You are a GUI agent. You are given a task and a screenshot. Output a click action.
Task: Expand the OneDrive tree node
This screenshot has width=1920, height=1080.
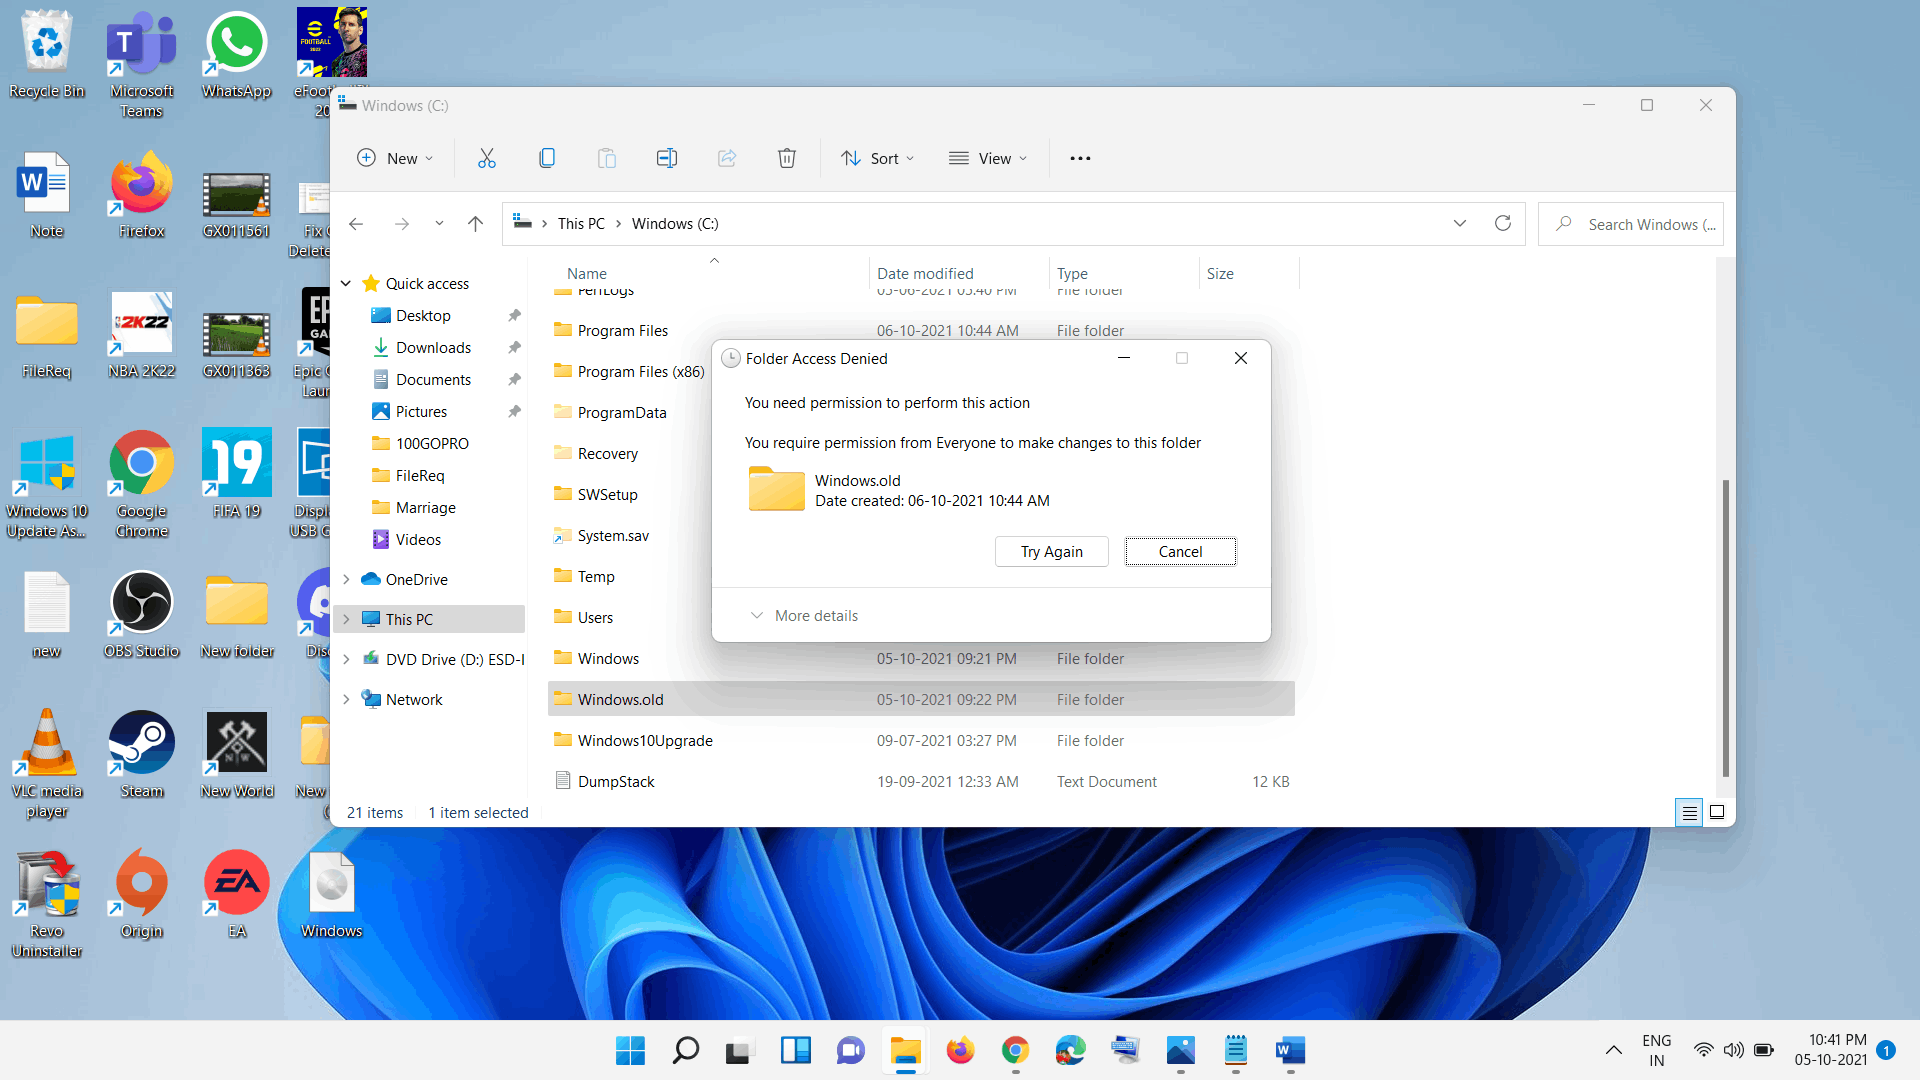(x=346, y=580)
